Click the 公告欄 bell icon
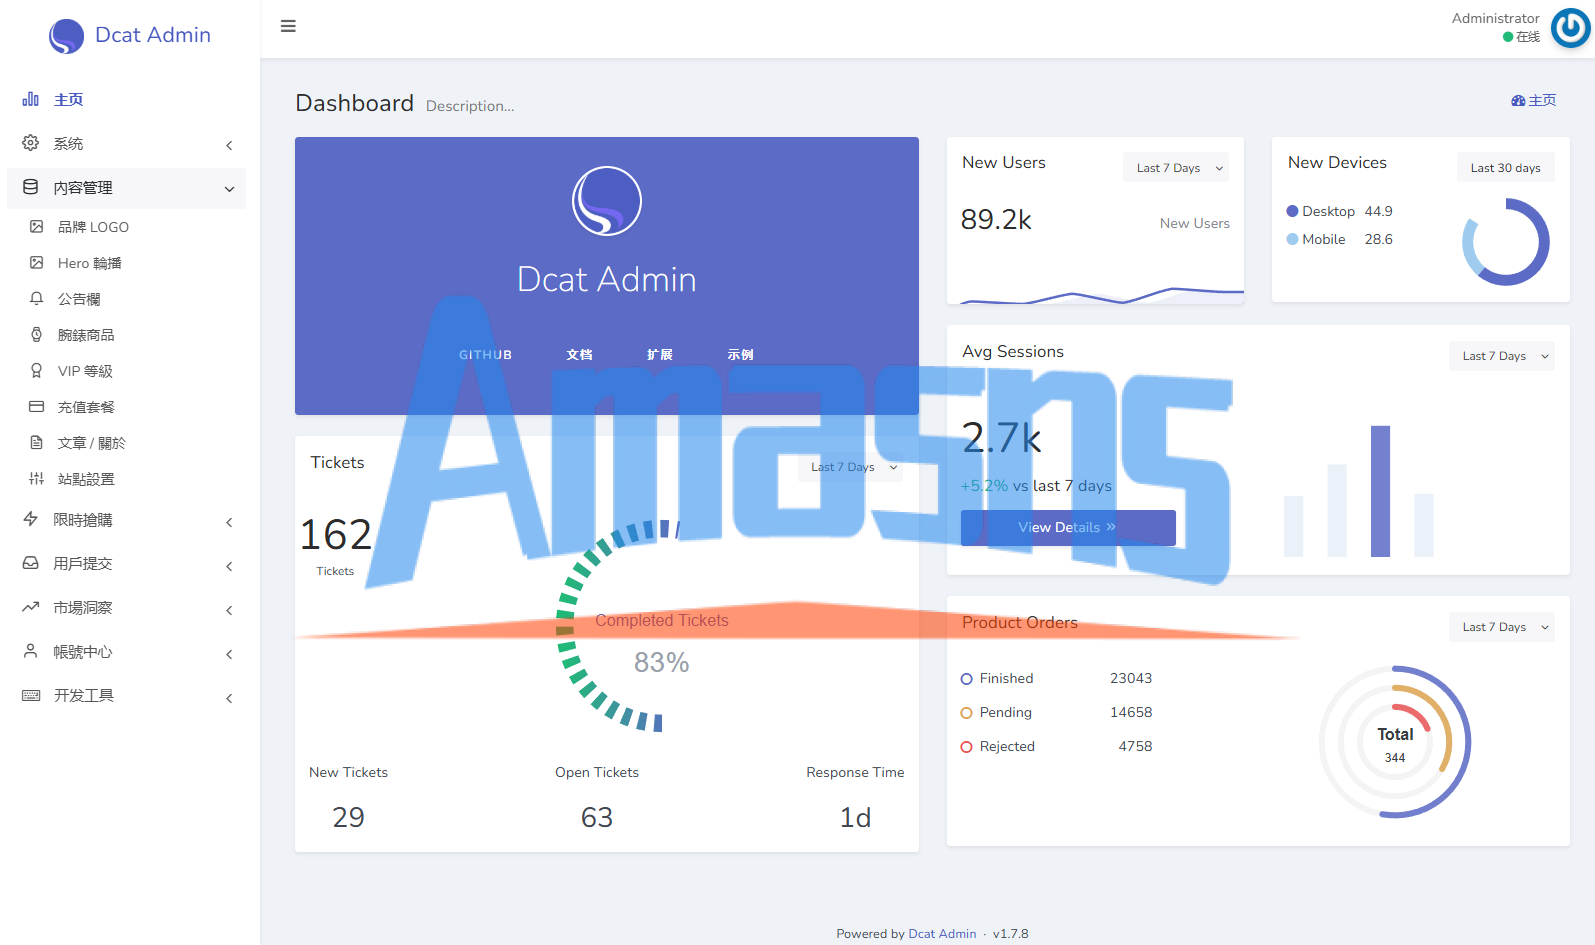The width and height of the screenshot is (1595, 945). [x=37, y=299]
